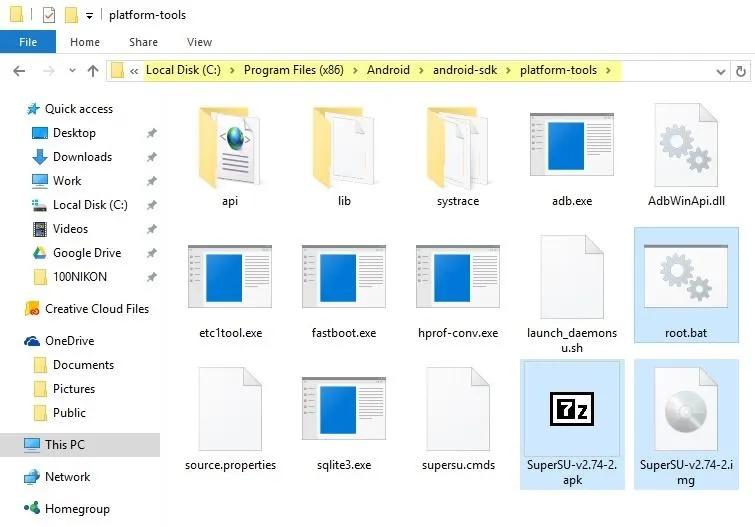The image size is (755, 527).
Task: Open Homegroup in the sidebar
Action: pyautogui.click(x=66, y=509)
